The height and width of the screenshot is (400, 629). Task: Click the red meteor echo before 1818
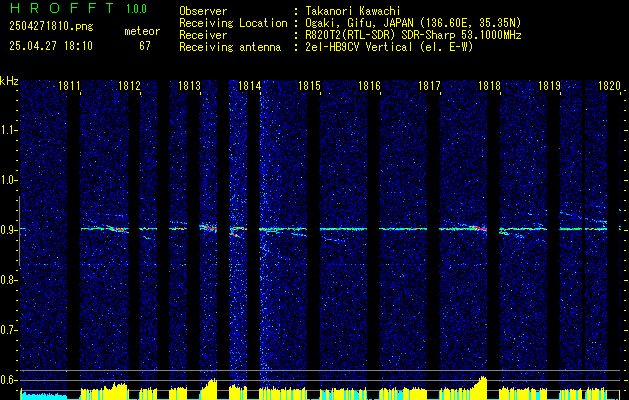pyautogui.click(x=479, y=227)
